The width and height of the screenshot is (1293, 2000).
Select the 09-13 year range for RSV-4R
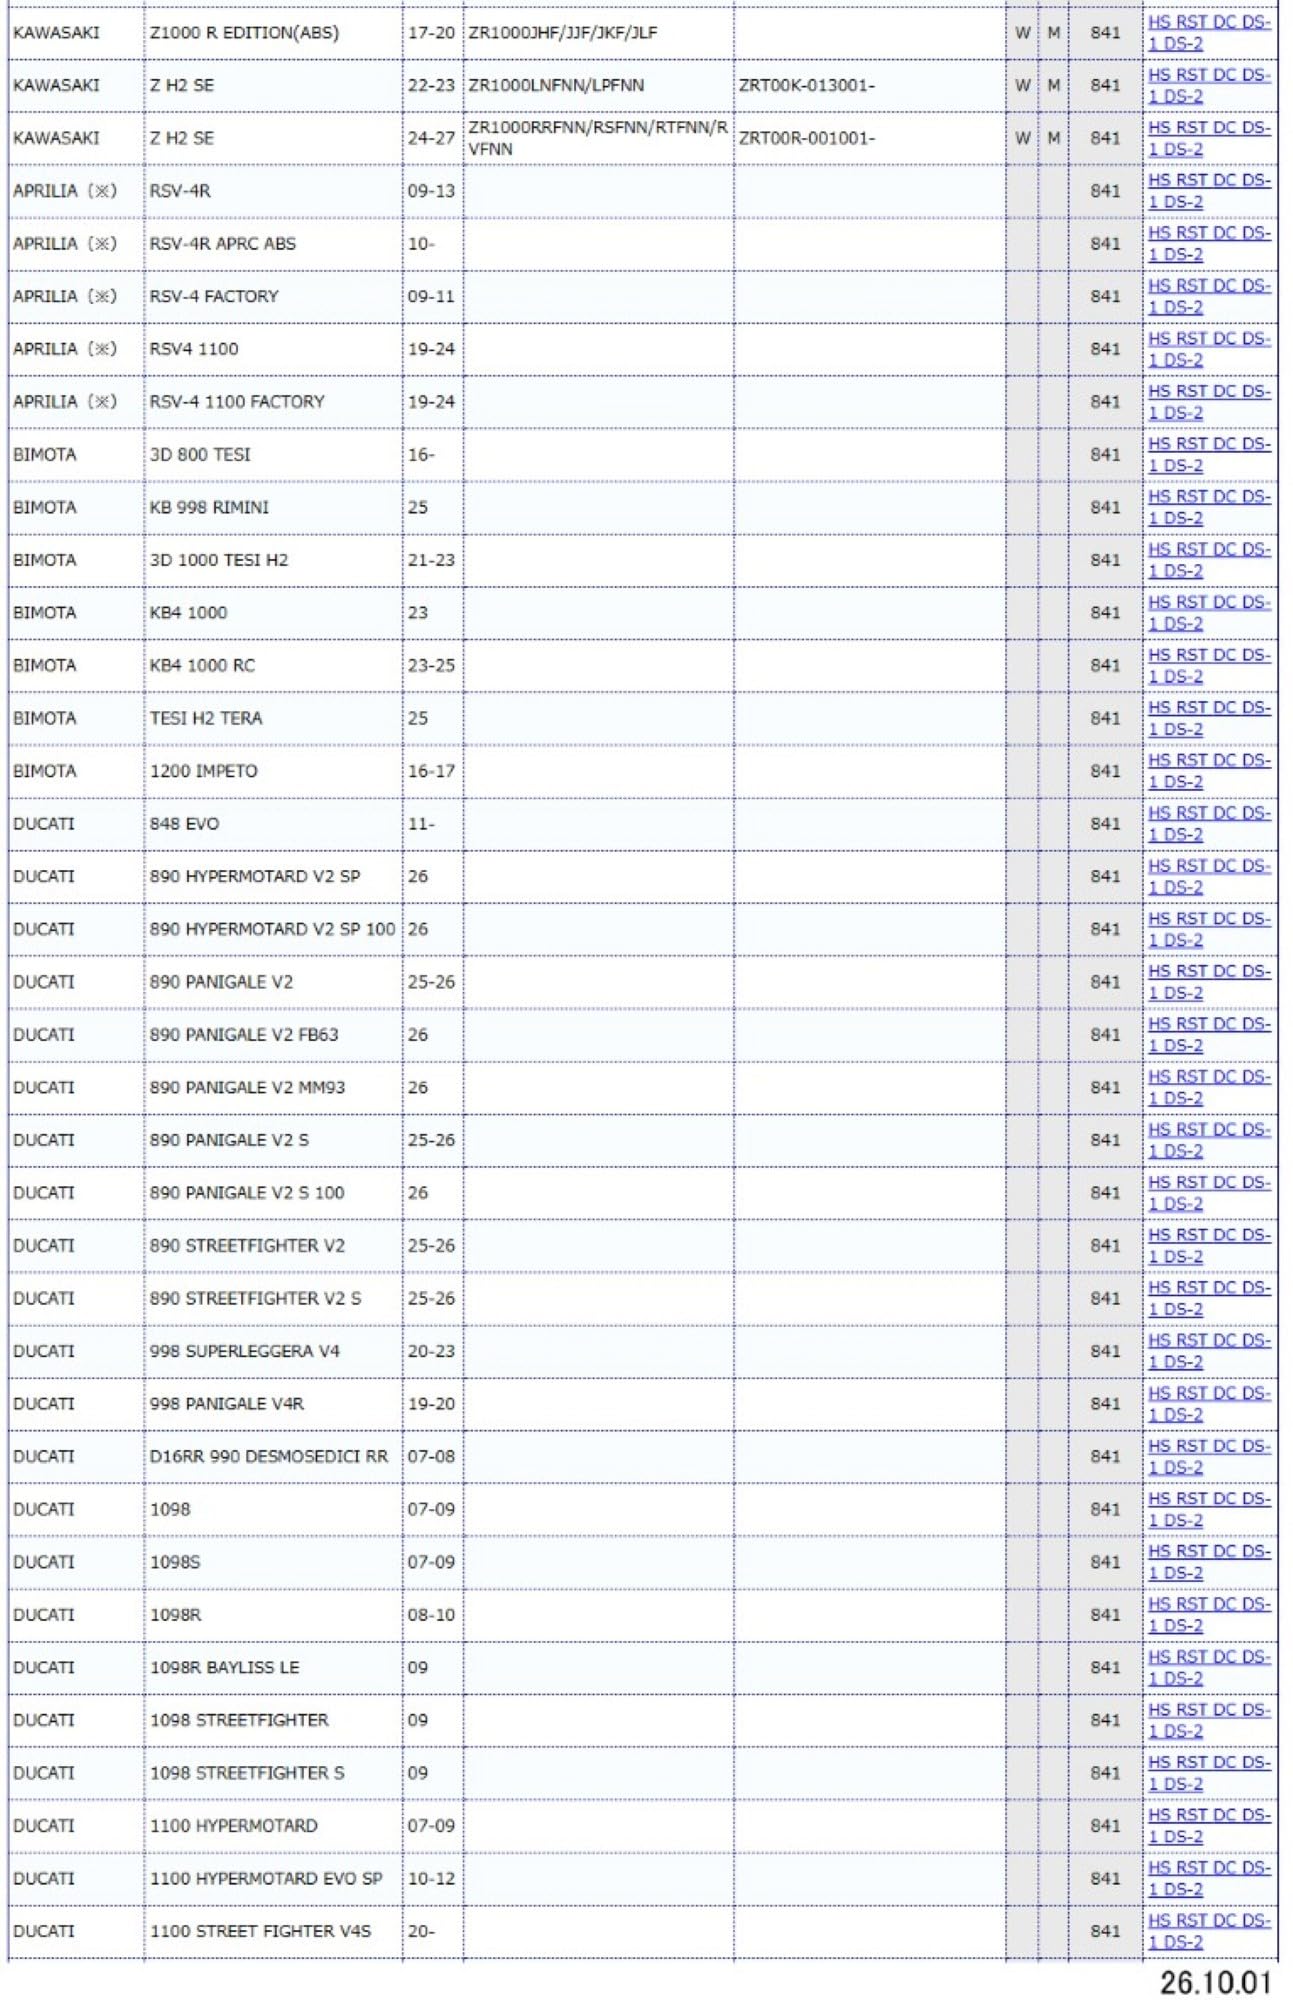coord(431,190)
